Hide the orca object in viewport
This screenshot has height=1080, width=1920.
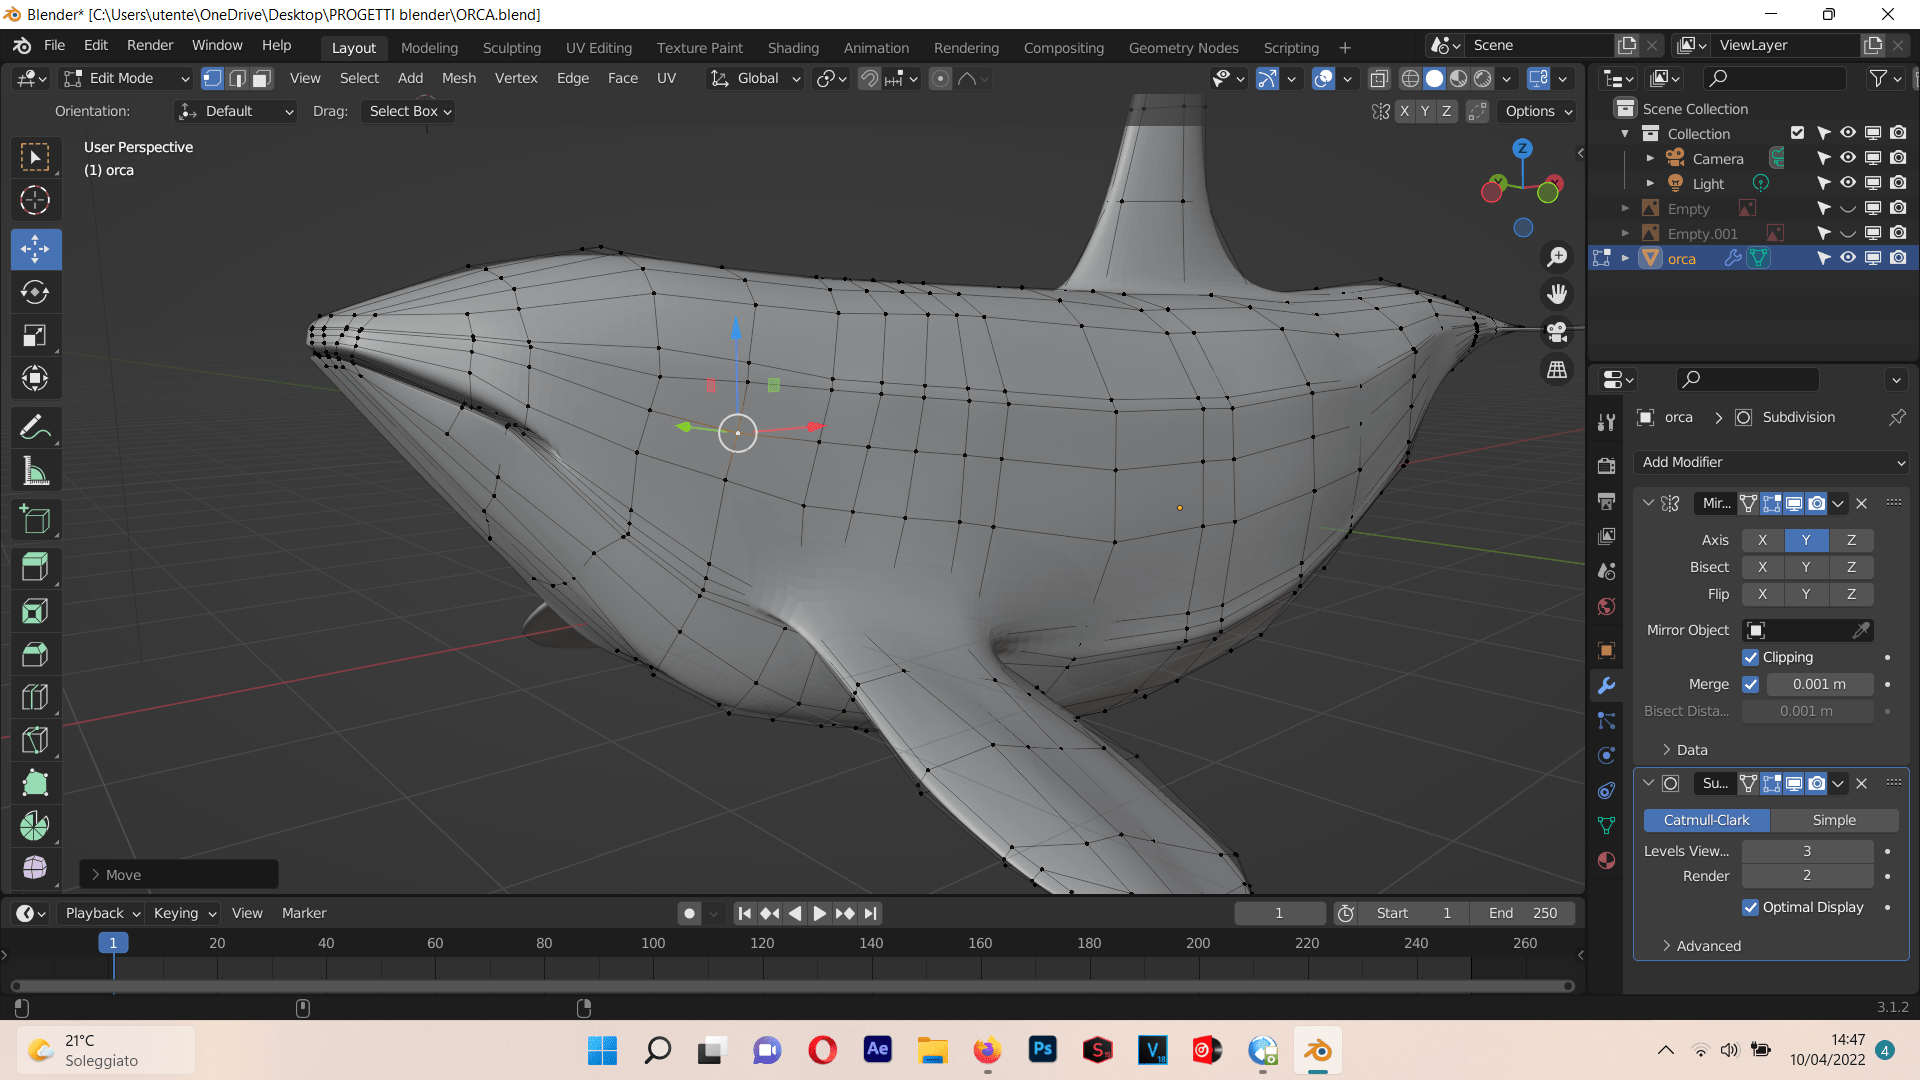(1848, 258)
